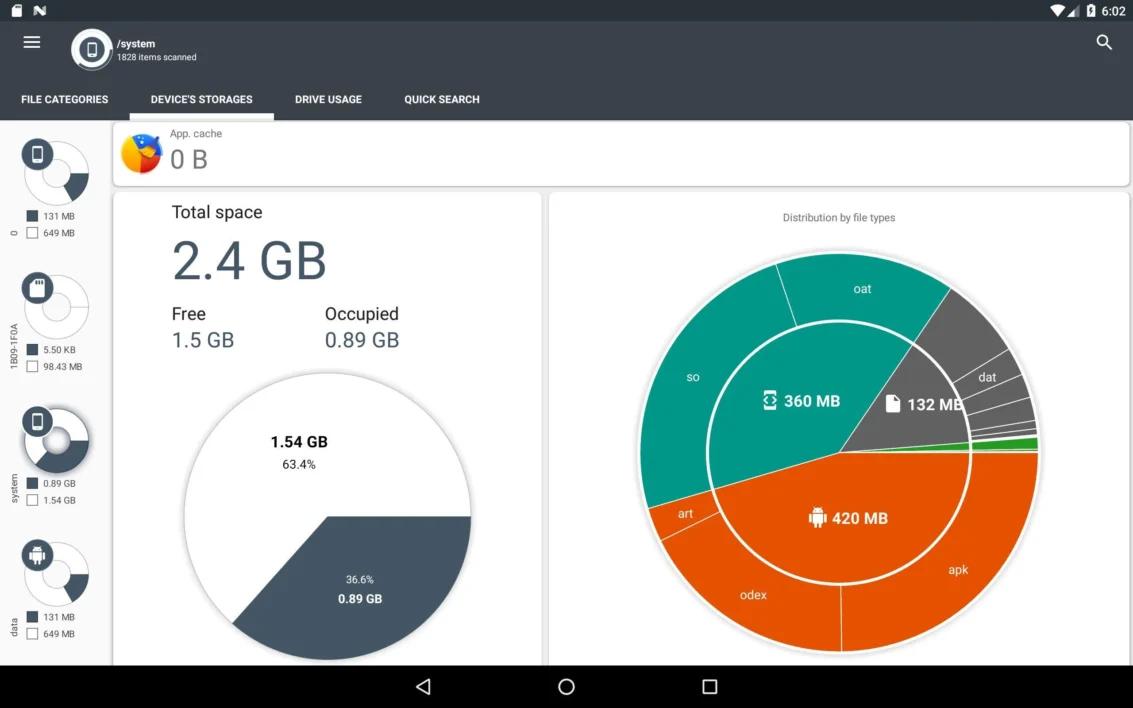Click the Firefox app cache icon

pos(141,153)
